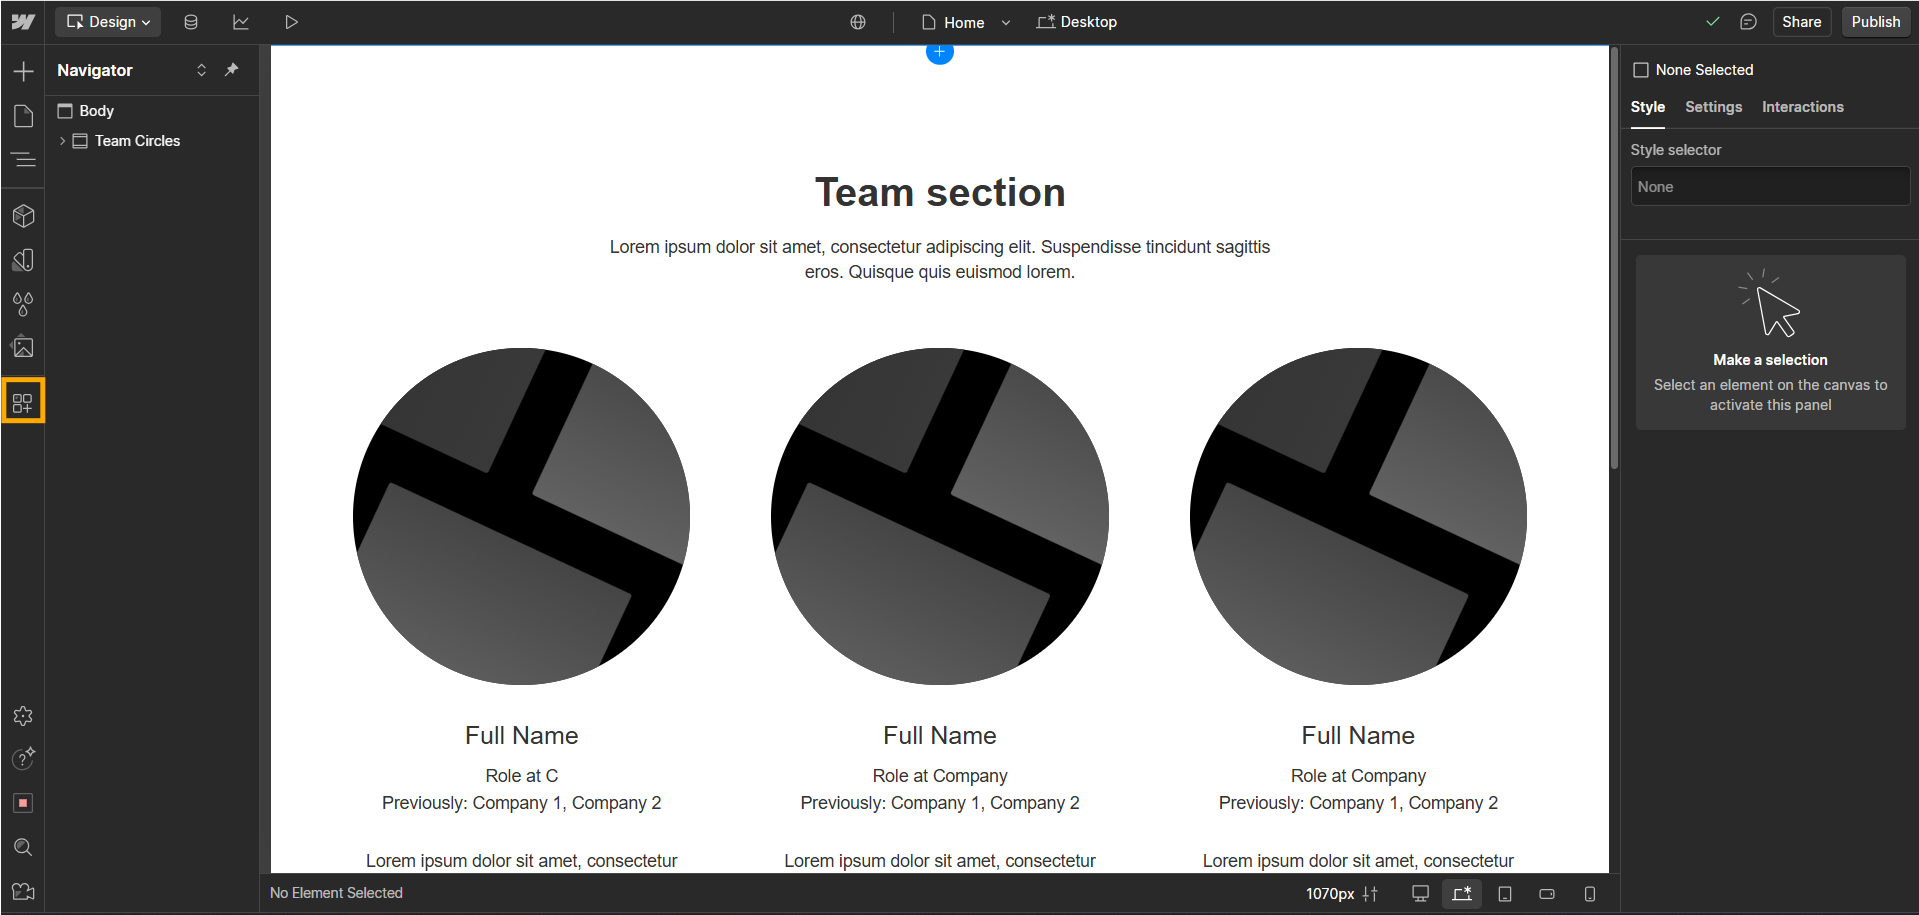The height and width of the screenshot is (915, 1919).
Task: Pin the Navigator panel
Action: tap(232, 70)
